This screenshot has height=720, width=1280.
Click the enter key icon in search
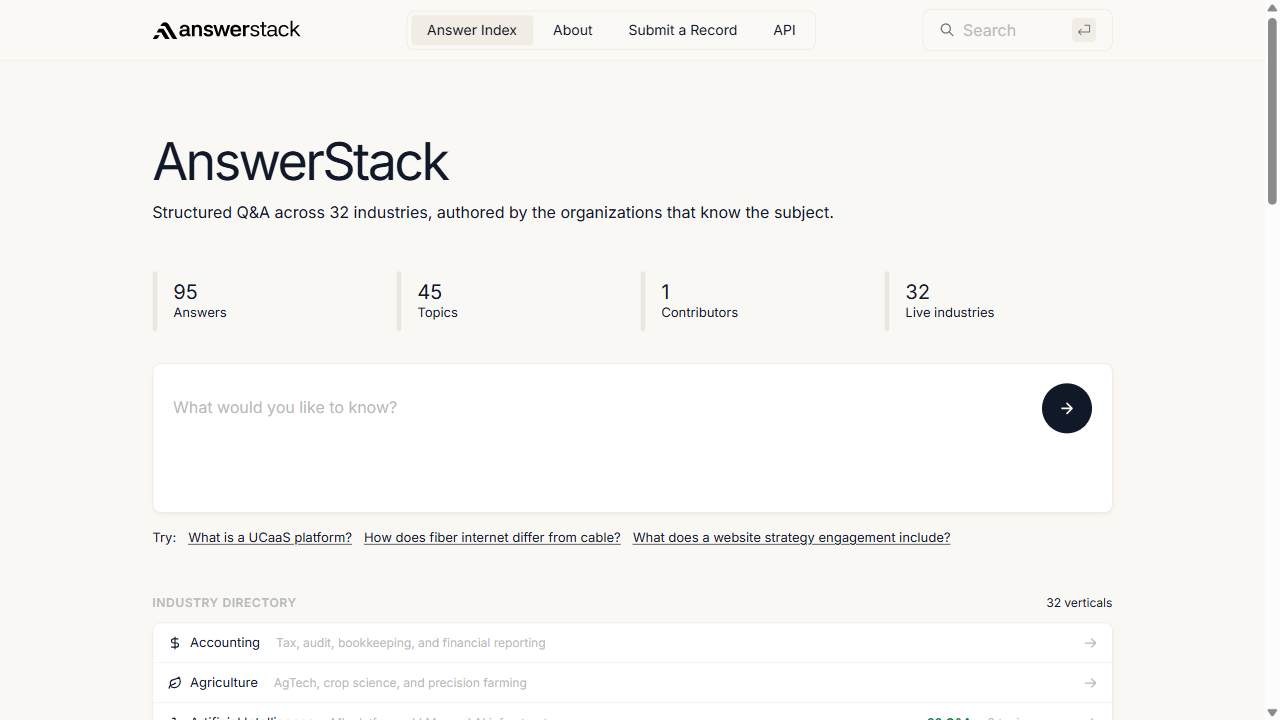tap(1084, 30)
